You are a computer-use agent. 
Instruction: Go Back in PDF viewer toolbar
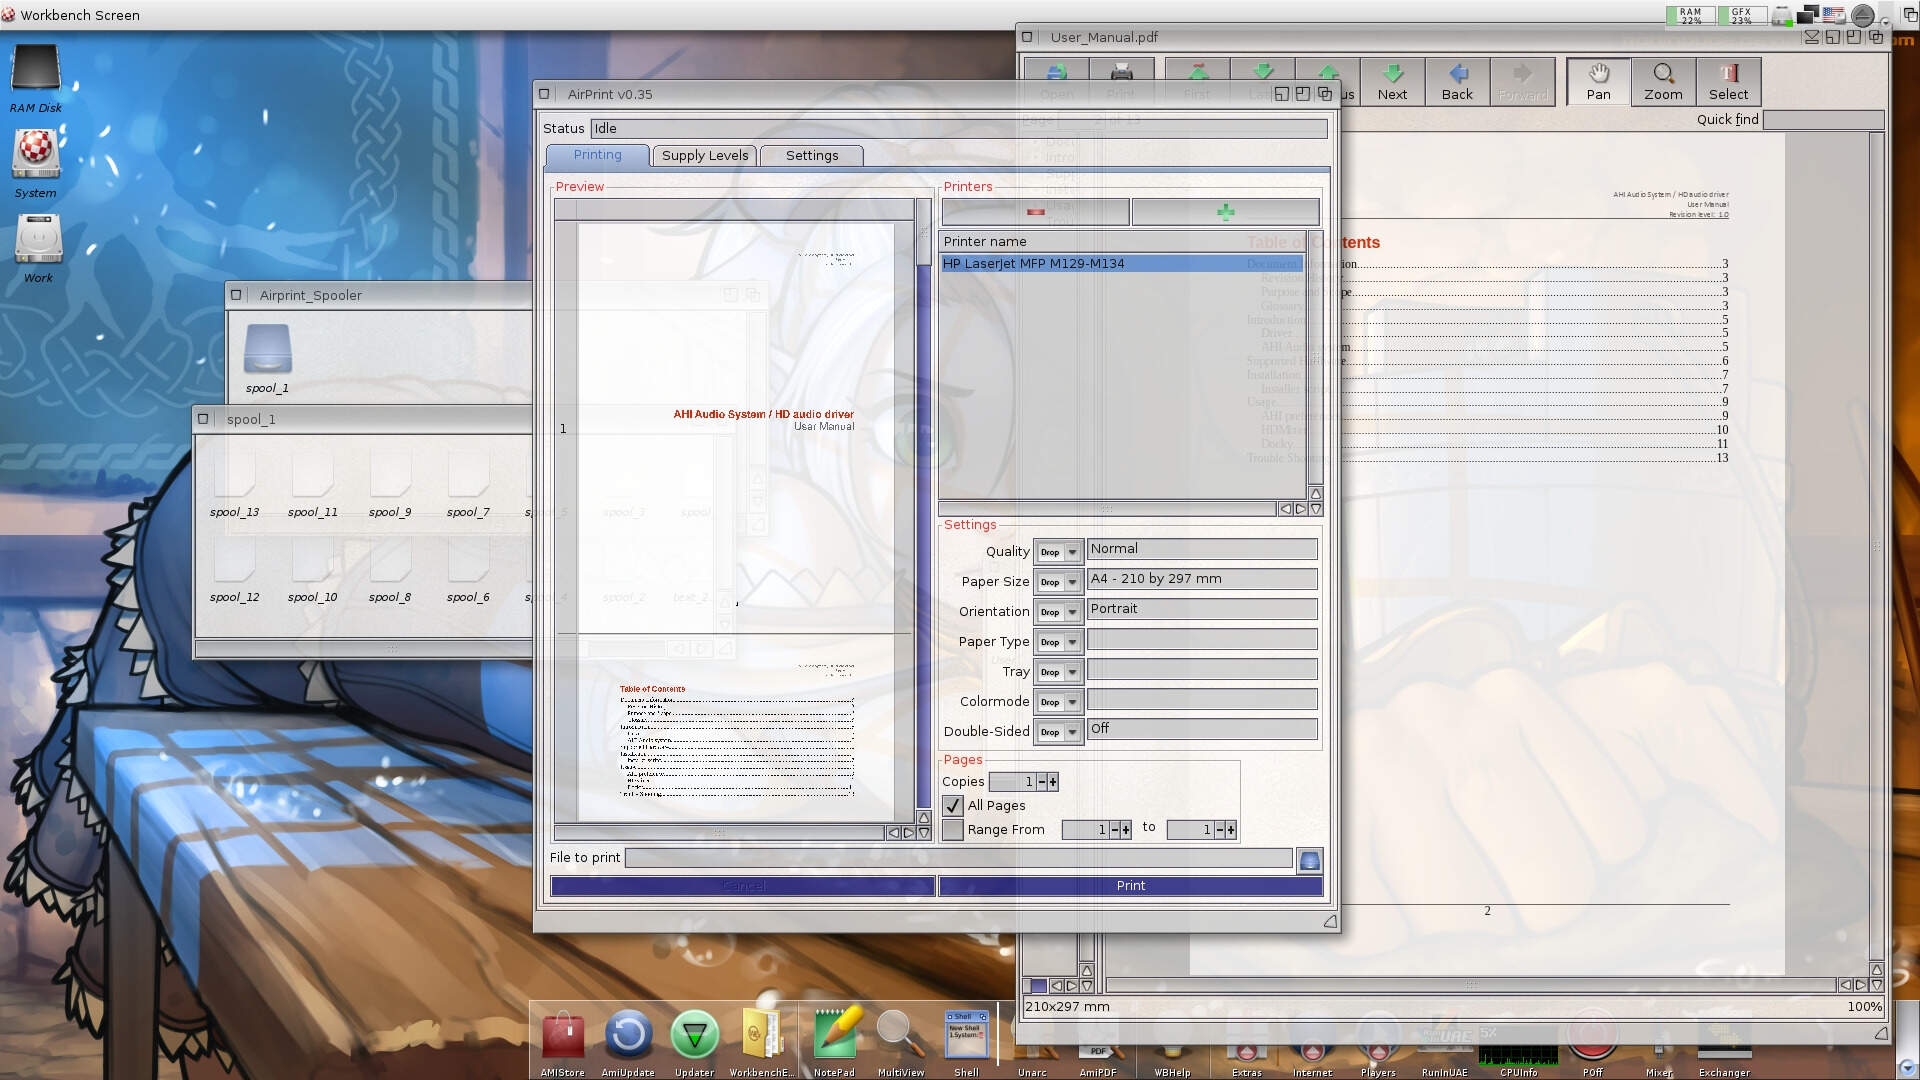(1457, 81)
